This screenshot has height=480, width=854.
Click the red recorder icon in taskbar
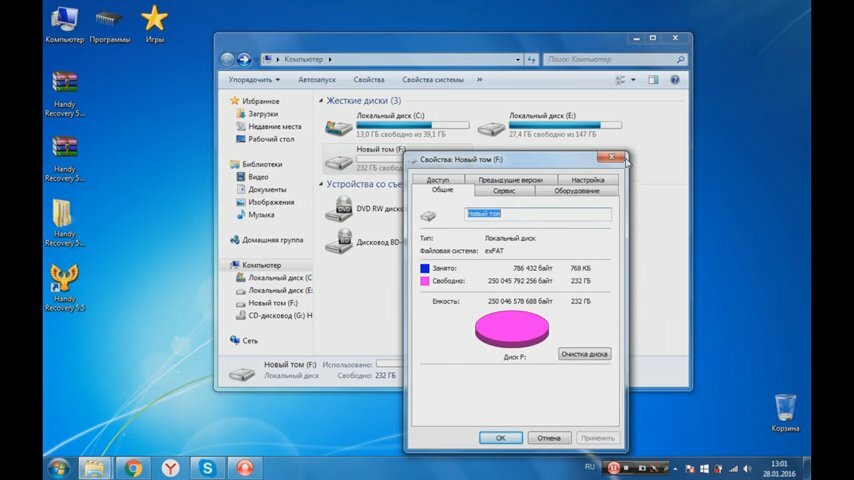pyautogui.click(x=245, y=468)
